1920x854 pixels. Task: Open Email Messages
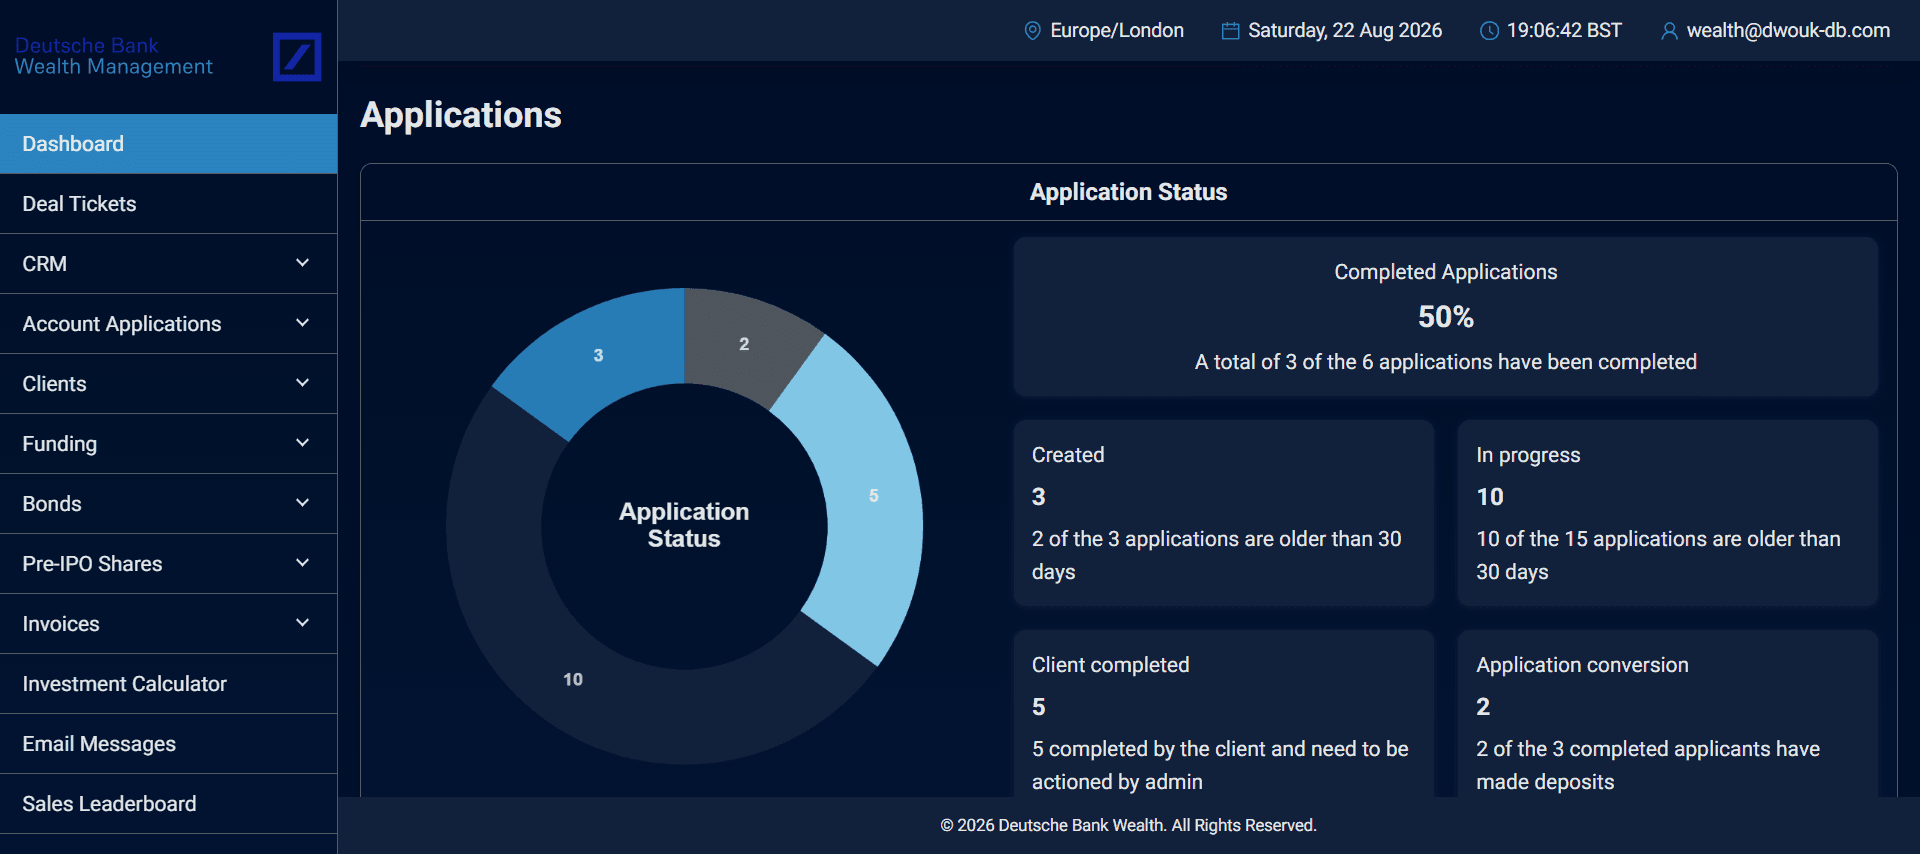[168, 744]
